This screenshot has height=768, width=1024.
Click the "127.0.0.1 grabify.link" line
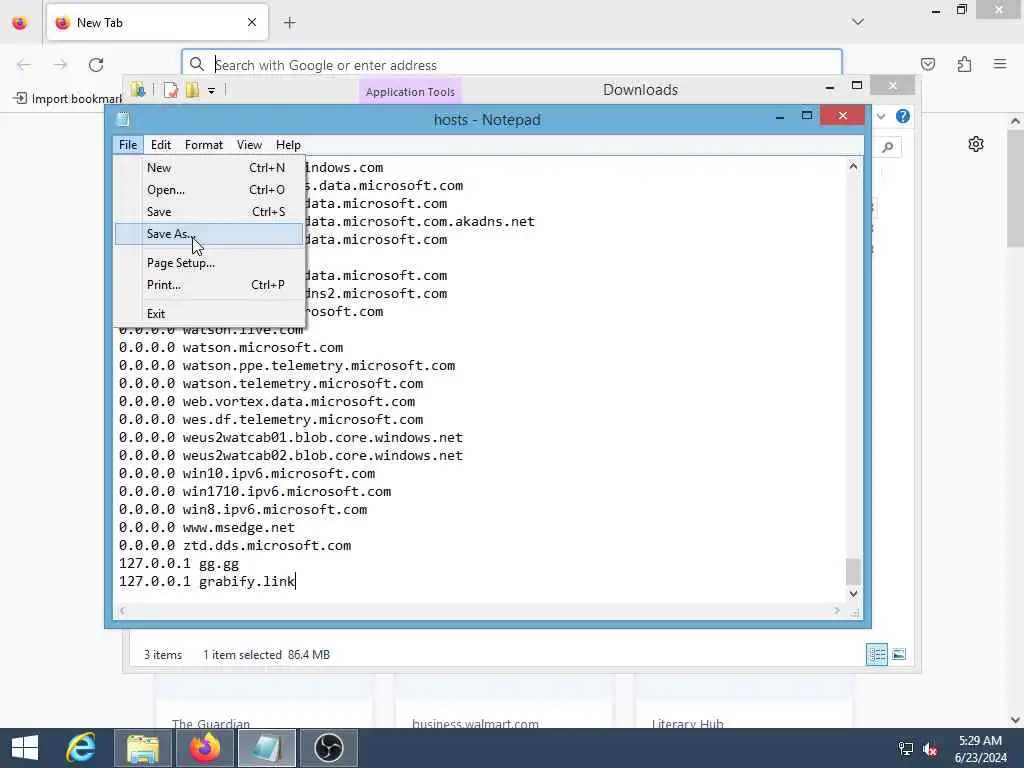(x=207, y=581)
